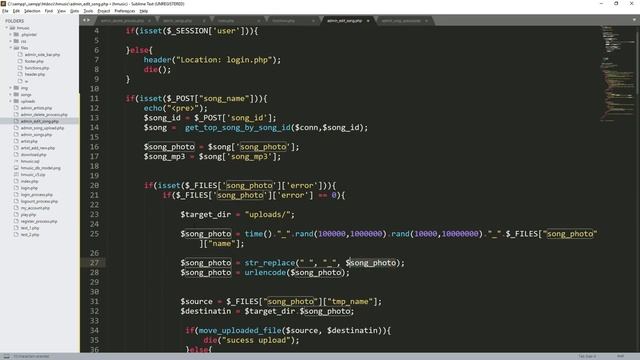Viewport: 640px width, 360px height.
Task: Close the admin_song_upload tab
Action: tap(427, 20)
